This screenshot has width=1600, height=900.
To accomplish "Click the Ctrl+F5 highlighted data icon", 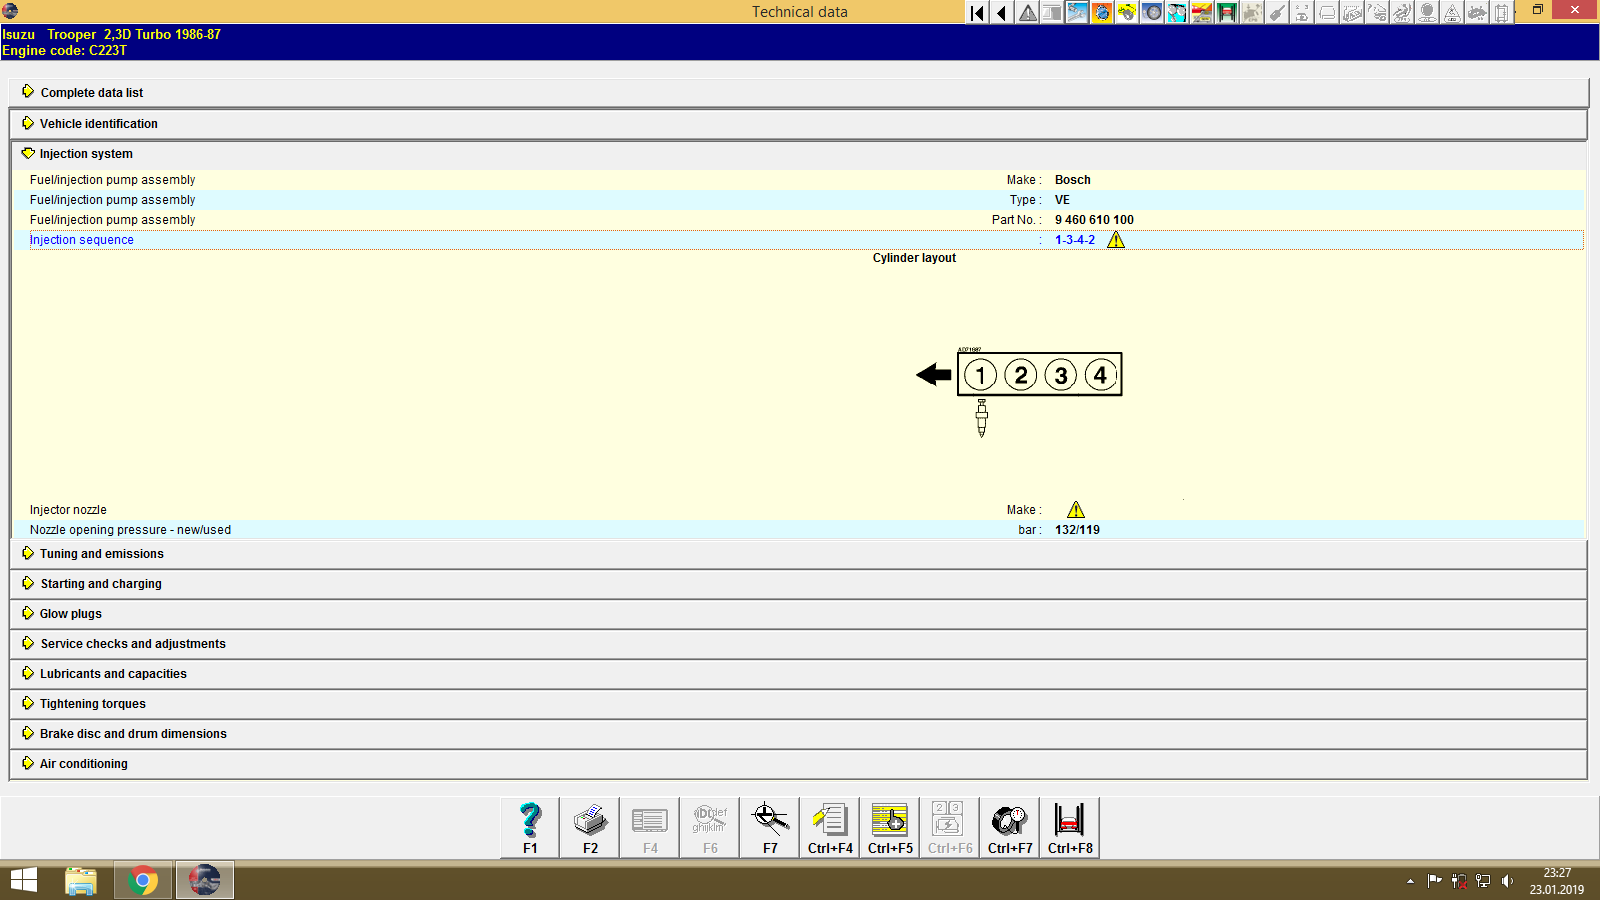I will [889, 825].
